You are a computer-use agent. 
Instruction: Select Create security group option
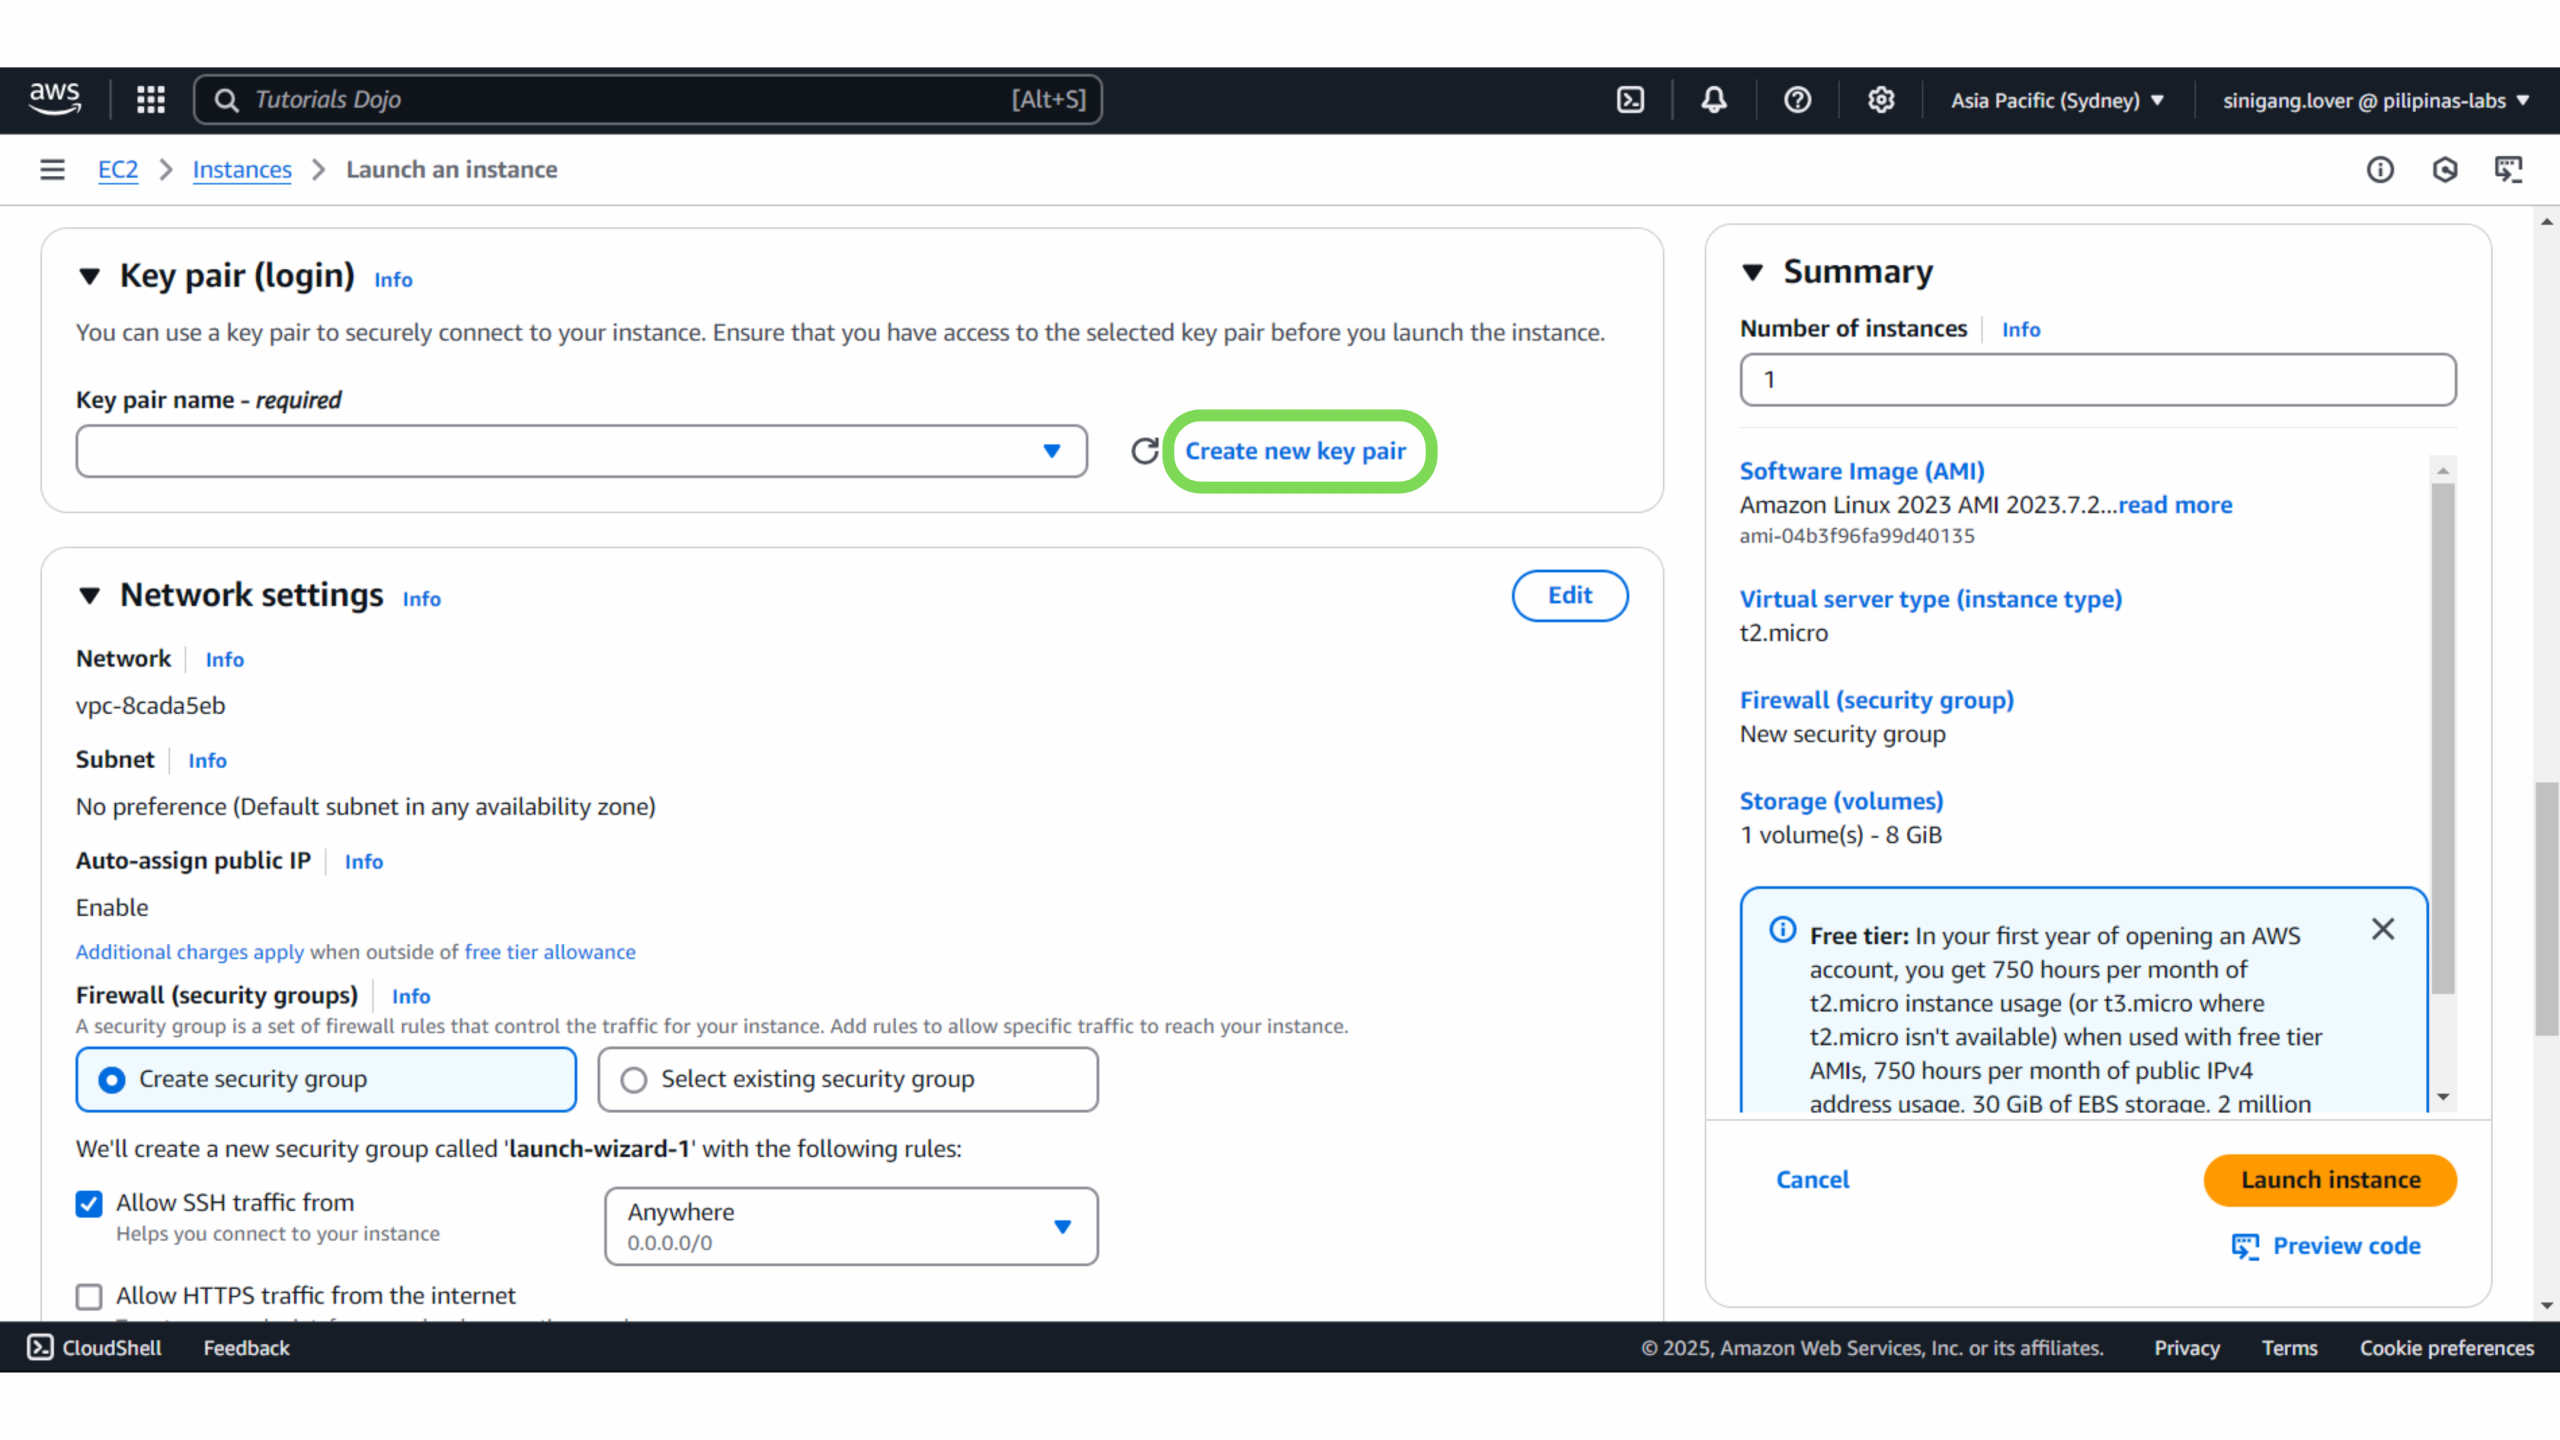click(x=112, y=1080)
